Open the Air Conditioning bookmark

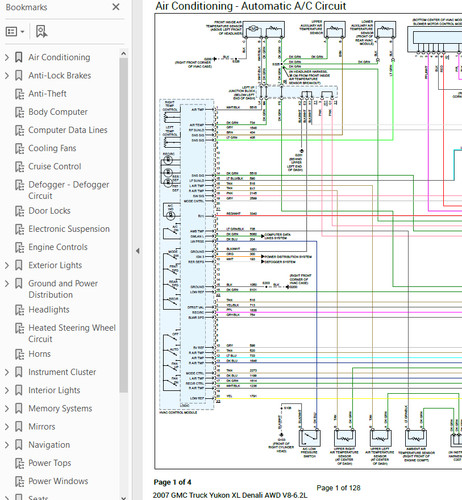pyautogui.click(x=59, y=57)
